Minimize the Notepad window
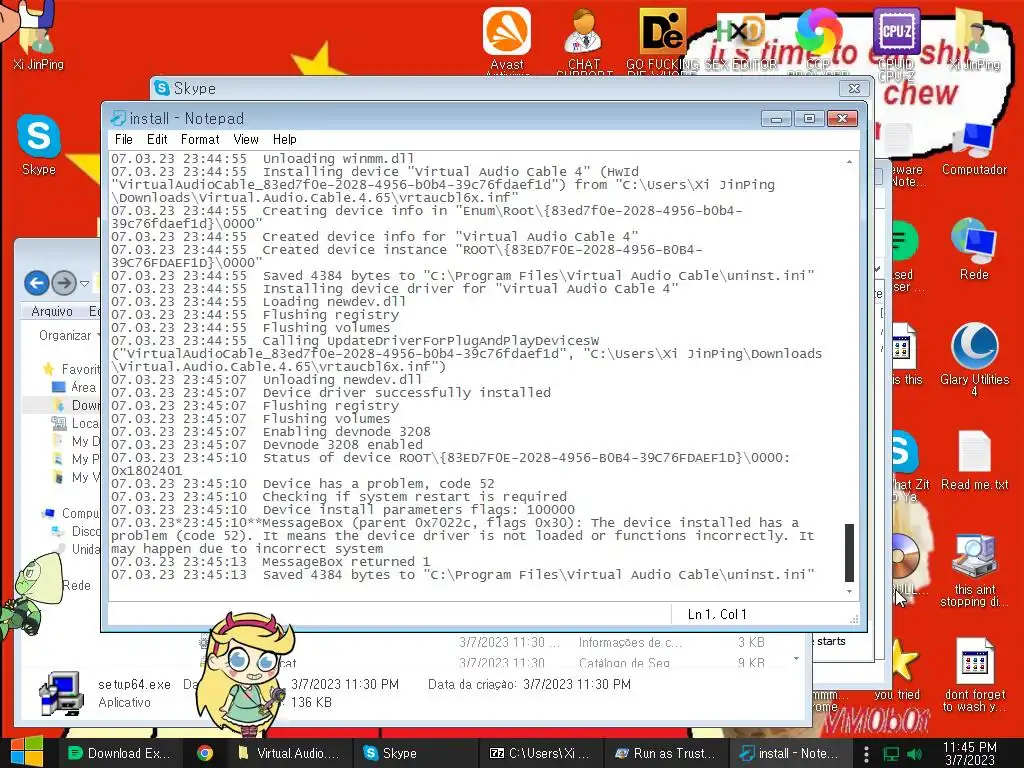The width and height of the screenshot is (1024, 768). point(776,119)
